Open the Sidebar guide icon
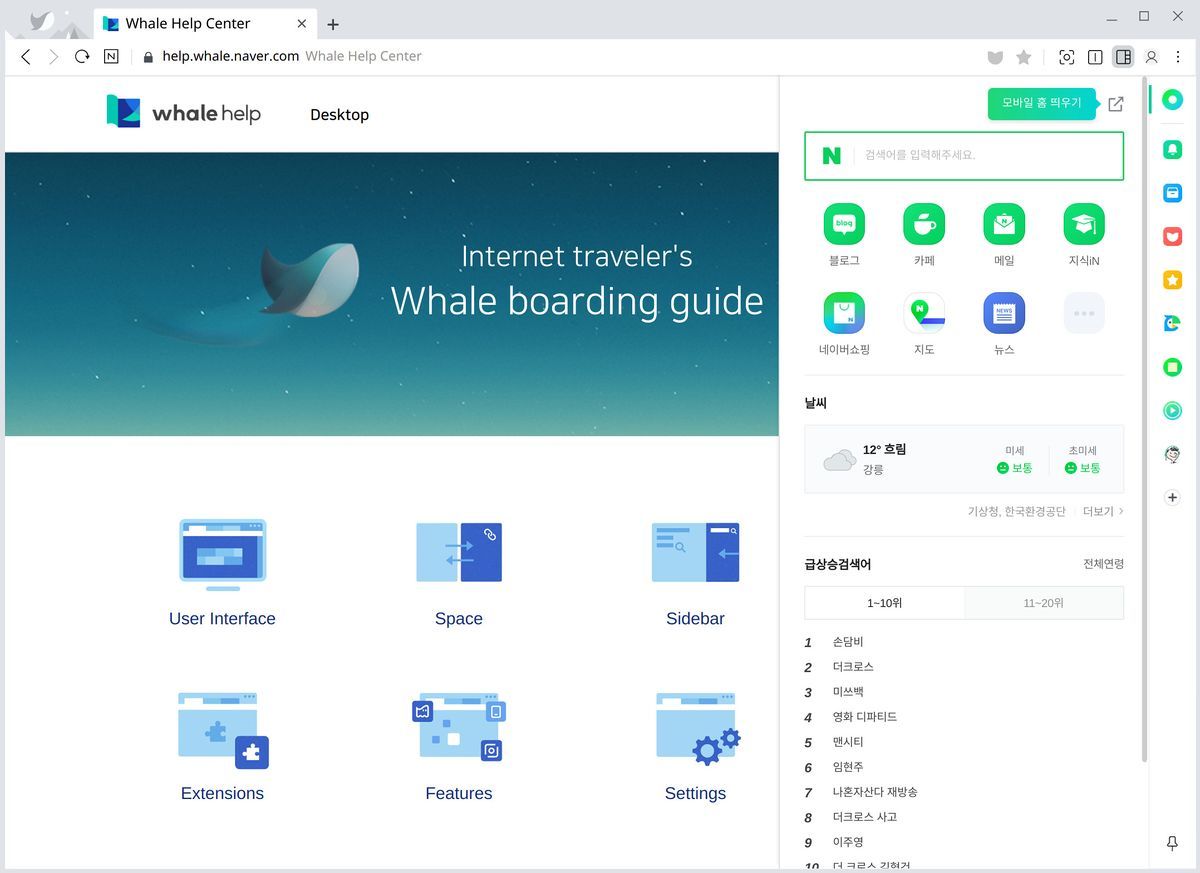 695,552
